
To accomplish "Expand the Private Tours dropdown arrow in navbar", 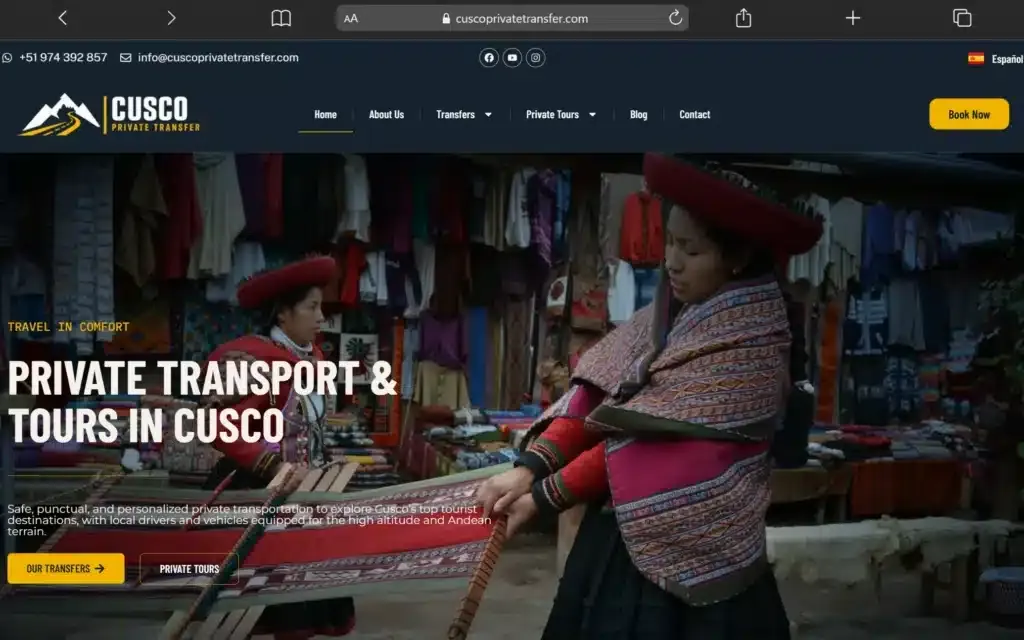I will click(592, 114).
